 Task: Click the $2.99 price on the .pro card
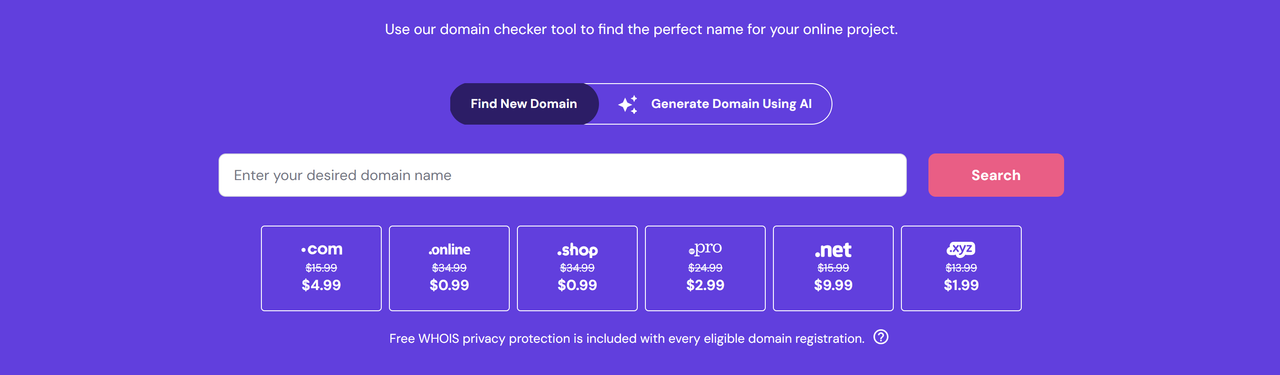tap(705, 285)
